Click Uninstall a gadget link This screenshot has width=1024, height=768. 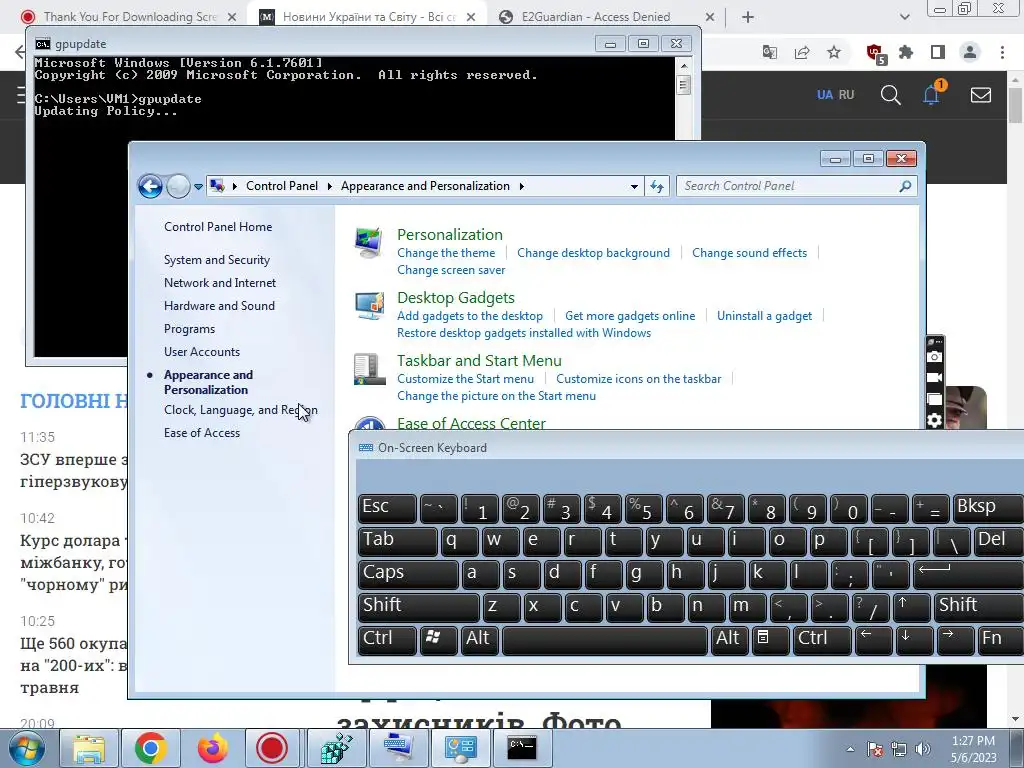coord(765,316)
